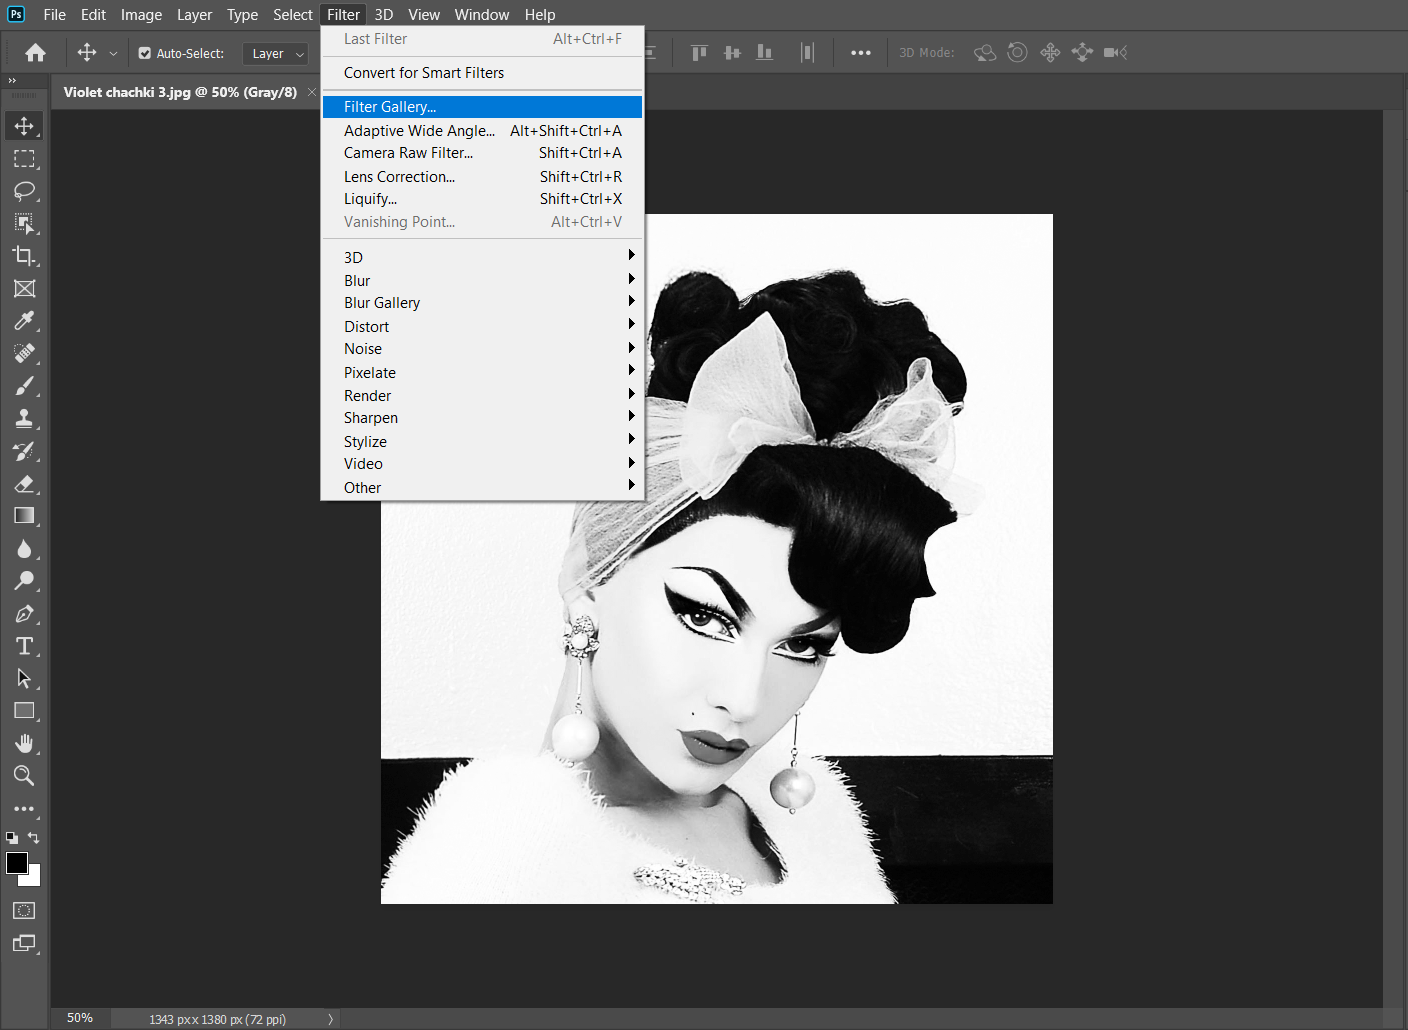Select the Clone Stamp tool

(x=24, y=418)
